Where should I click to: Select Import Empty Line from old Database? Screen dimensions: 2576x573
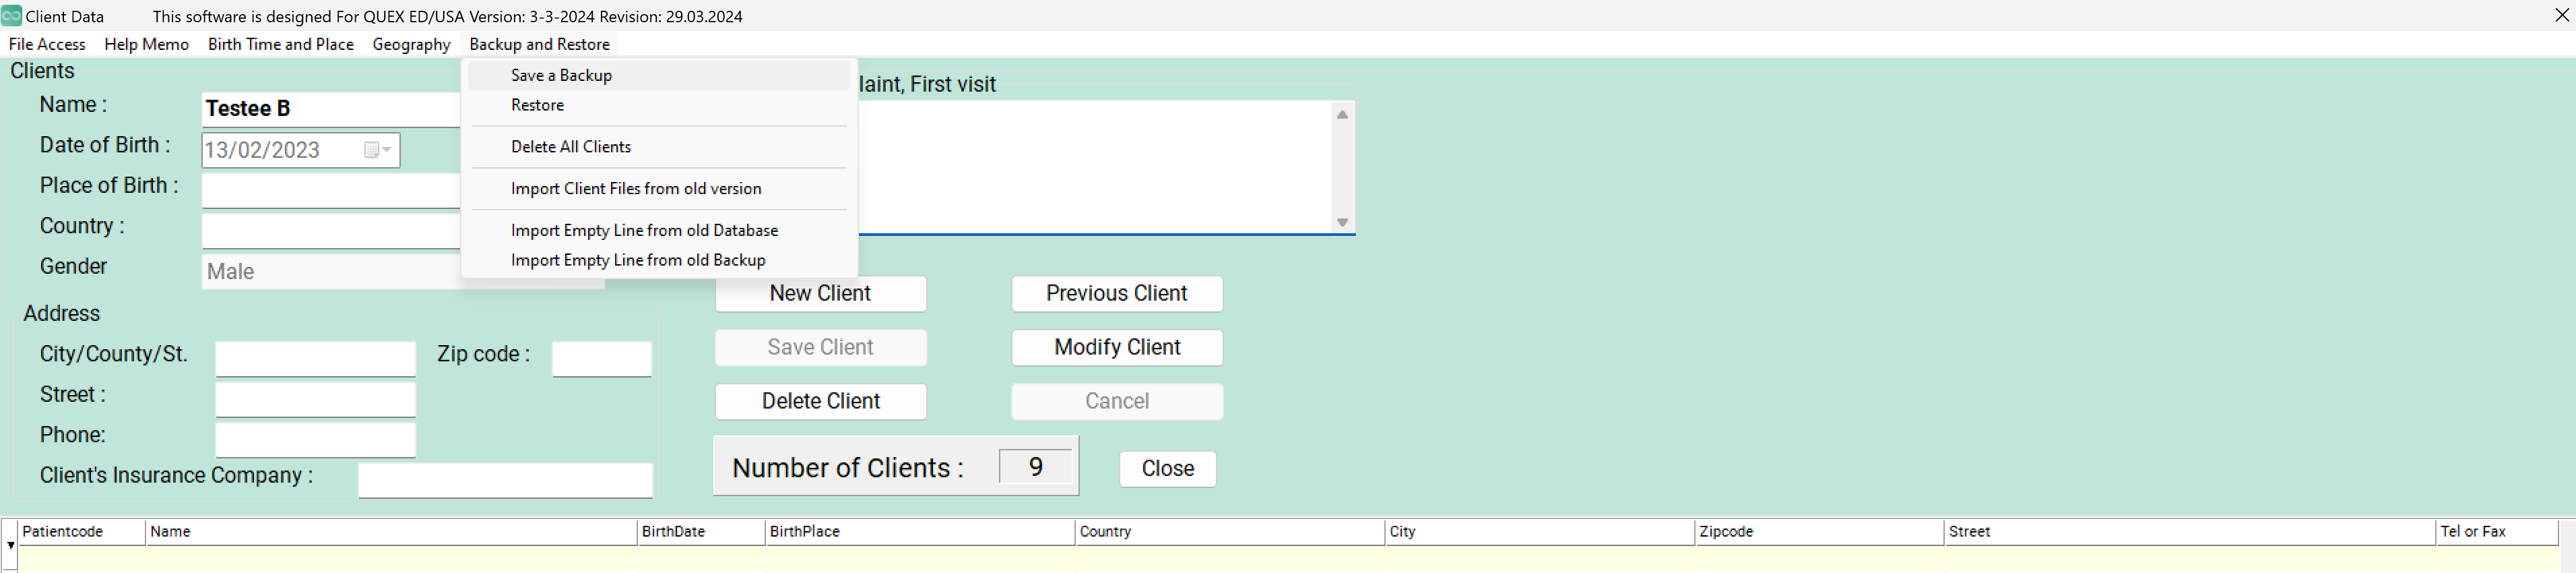[x=643, y=231]
